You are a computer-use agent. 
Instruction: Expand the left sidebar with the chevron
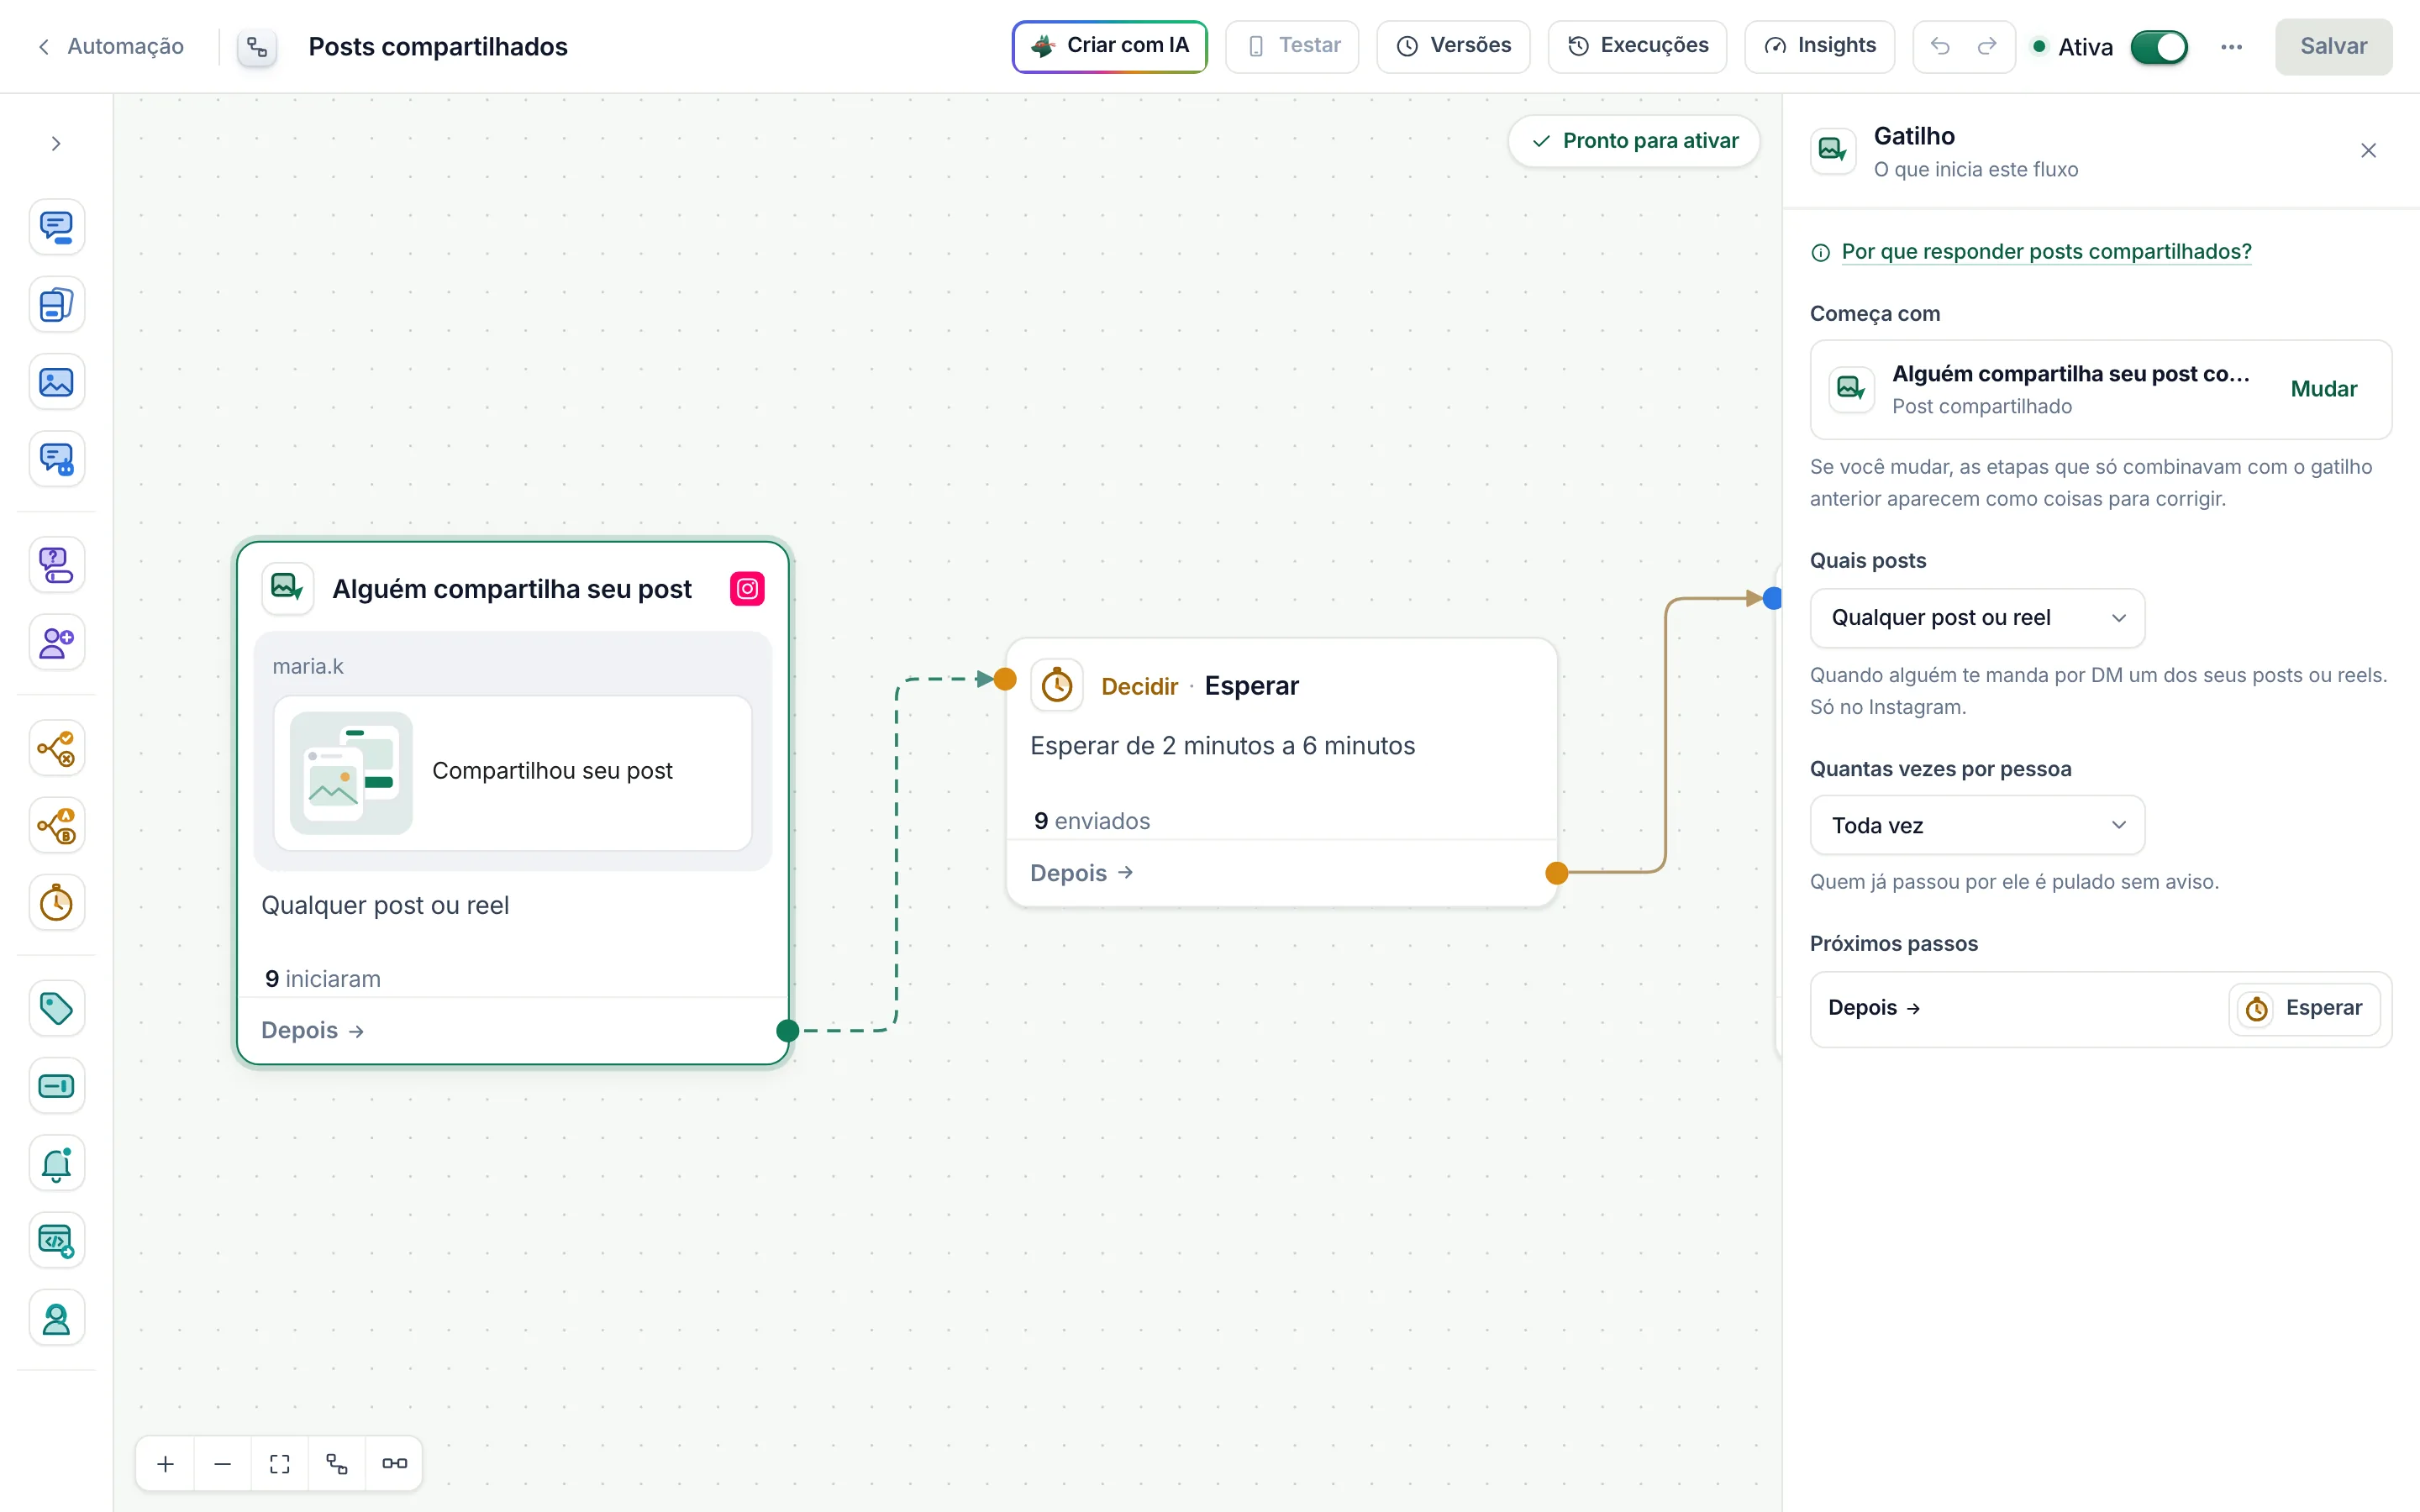point(56,144)
